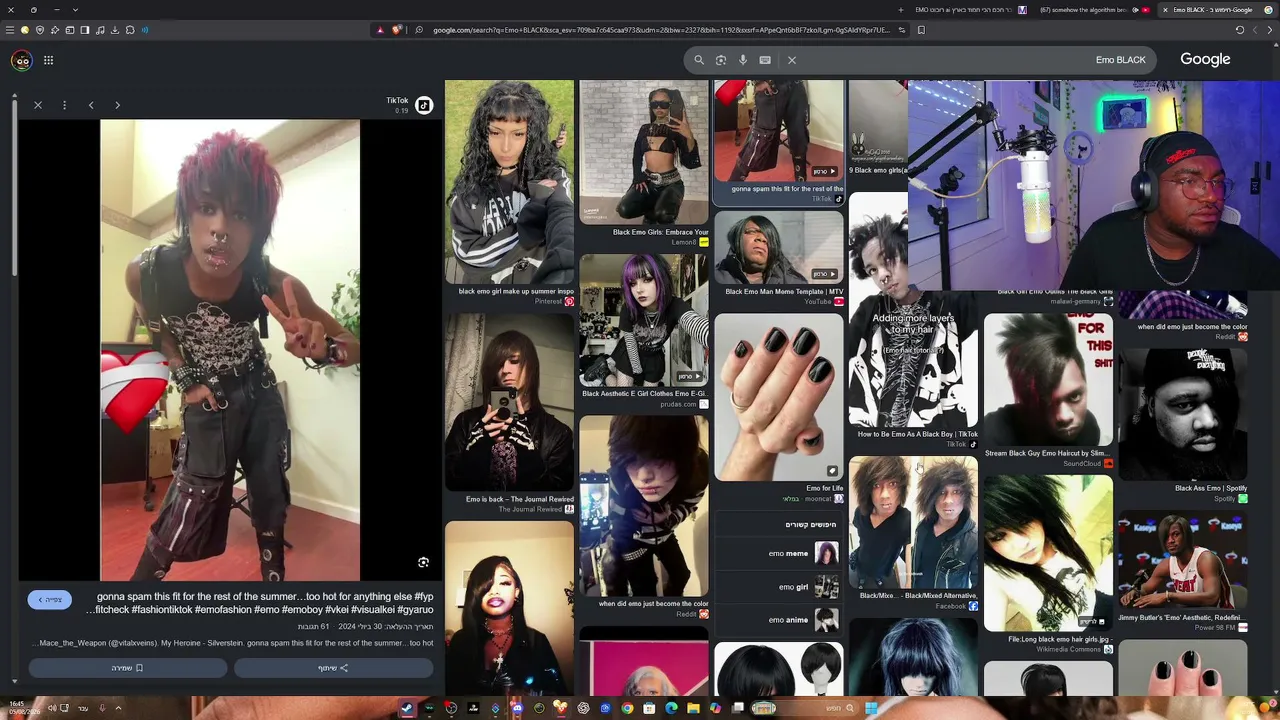Open the browser hamburger menu
Viewport: 1280px width, 720px height.
[10, 30]
